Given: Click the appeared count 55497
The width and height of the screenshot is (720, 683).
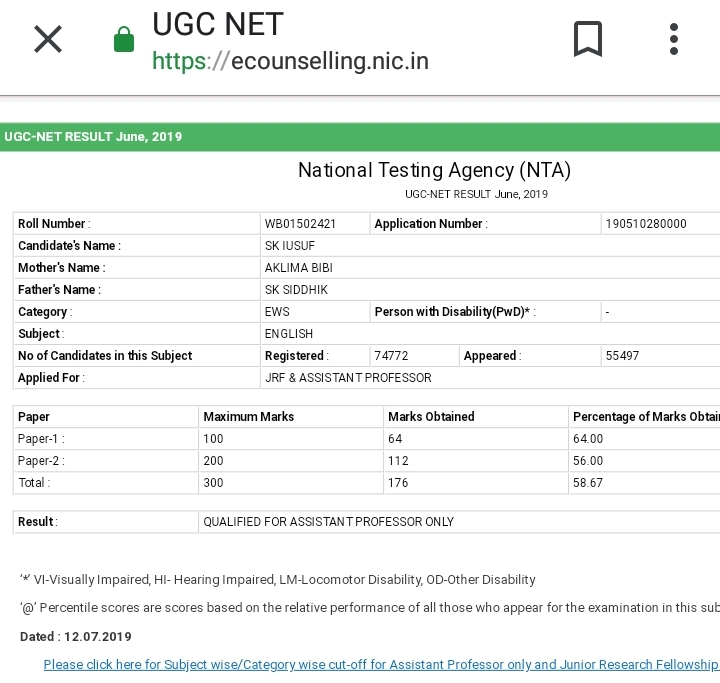Looking at the screenshot, I should click(622, 356).
